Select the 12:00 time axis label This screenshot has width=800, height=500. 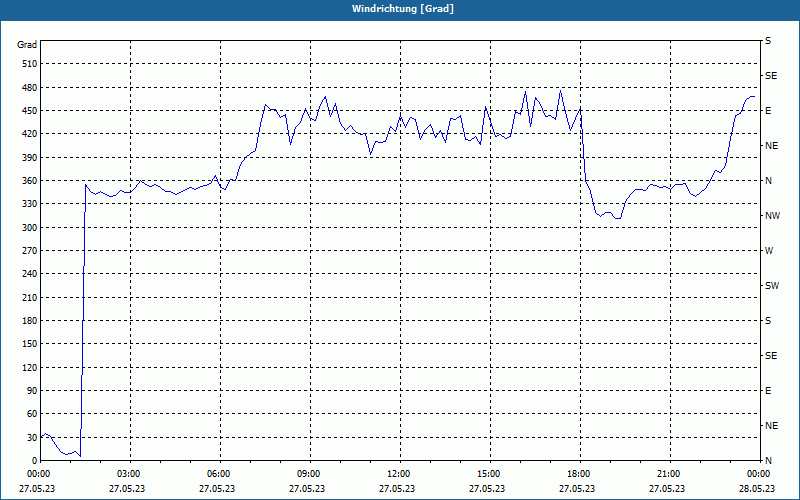click(400, 474)
